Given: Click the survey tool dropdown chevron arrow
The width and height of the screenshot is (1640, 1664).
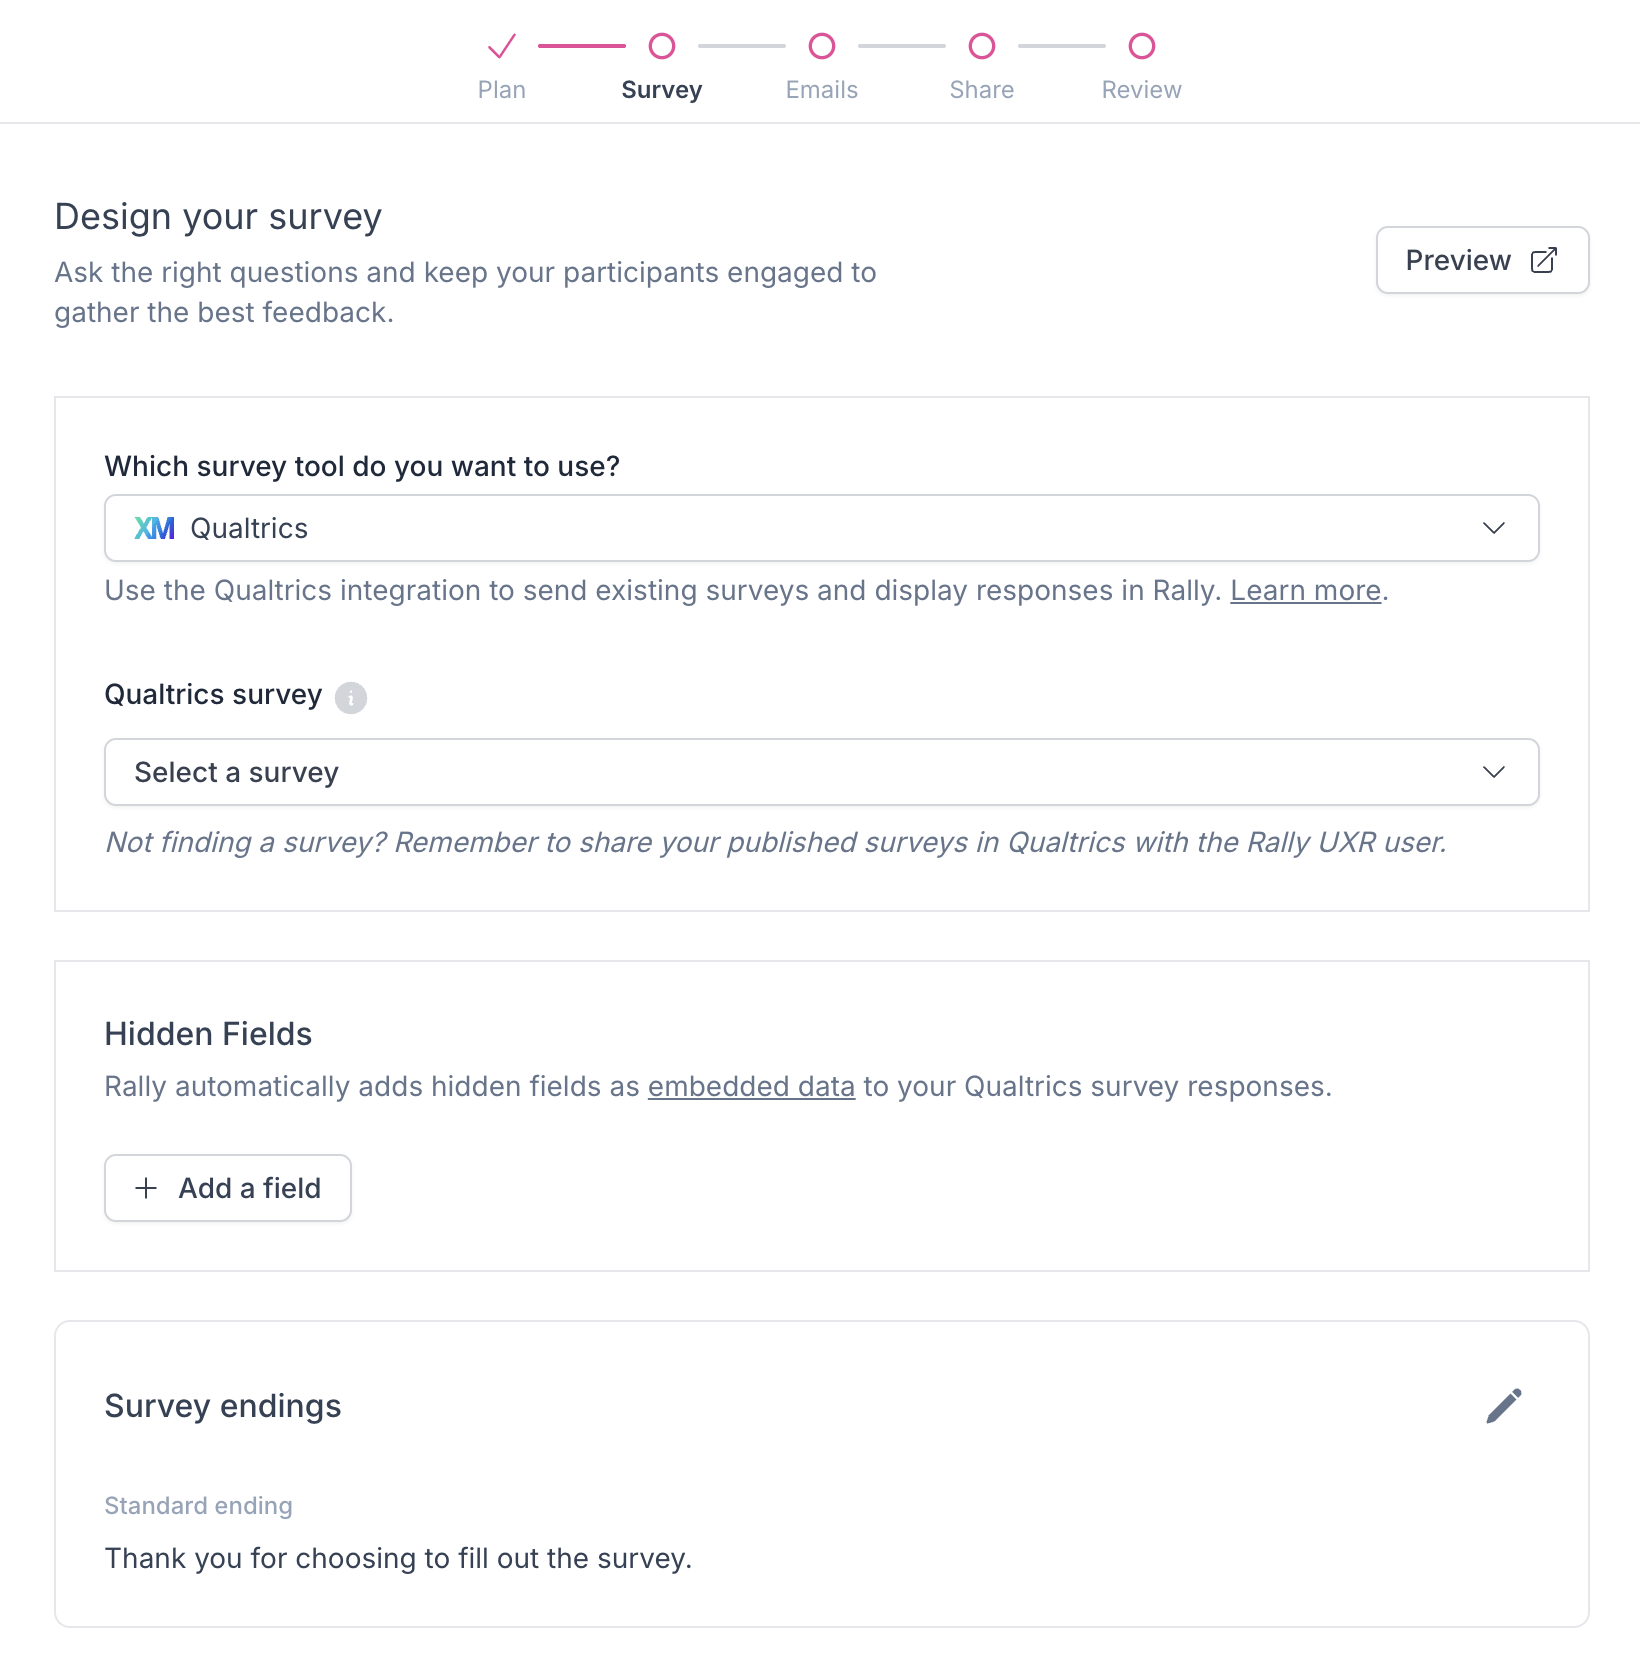Looking at the screenshot, I should coord(1493,528).
